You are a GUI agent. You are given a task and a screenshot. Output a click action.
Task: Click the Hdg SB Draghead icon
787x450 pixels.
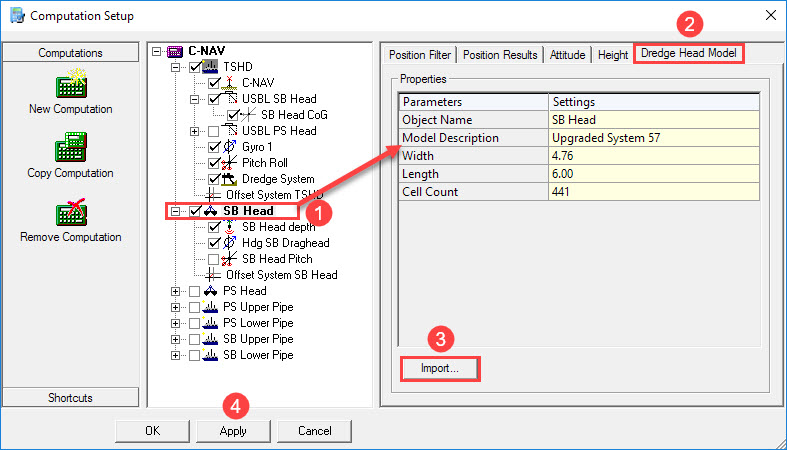click(x=229, y=243)
